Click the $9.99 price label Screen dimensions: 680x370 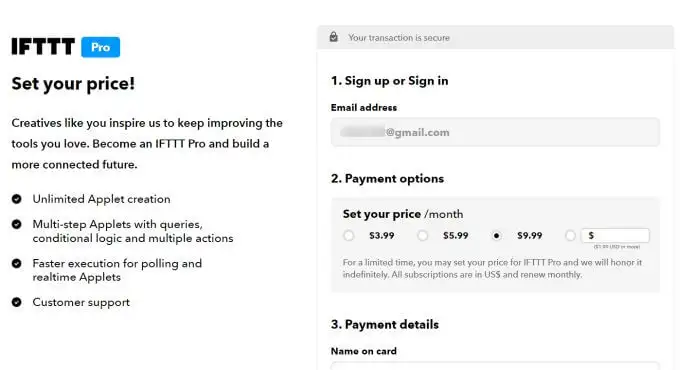coord(530,236)
